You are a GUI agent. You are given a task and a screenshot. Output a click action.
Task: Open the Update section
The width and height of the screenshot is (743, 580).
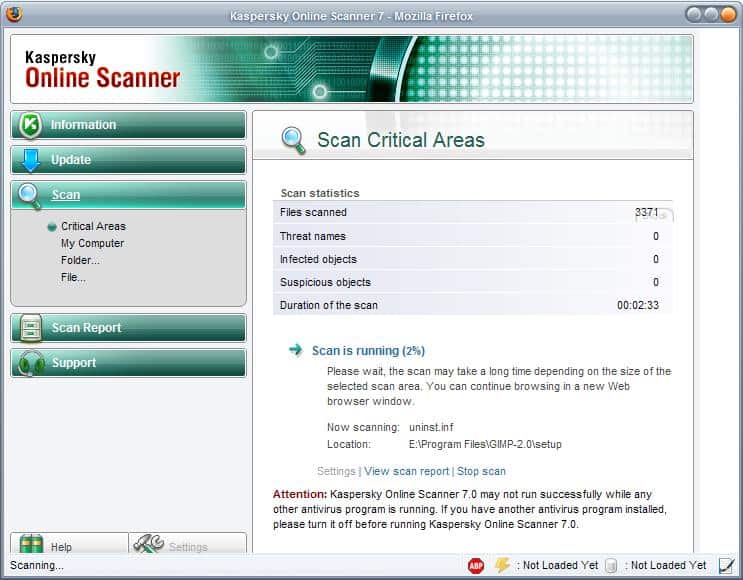click(x=128, y=160)
